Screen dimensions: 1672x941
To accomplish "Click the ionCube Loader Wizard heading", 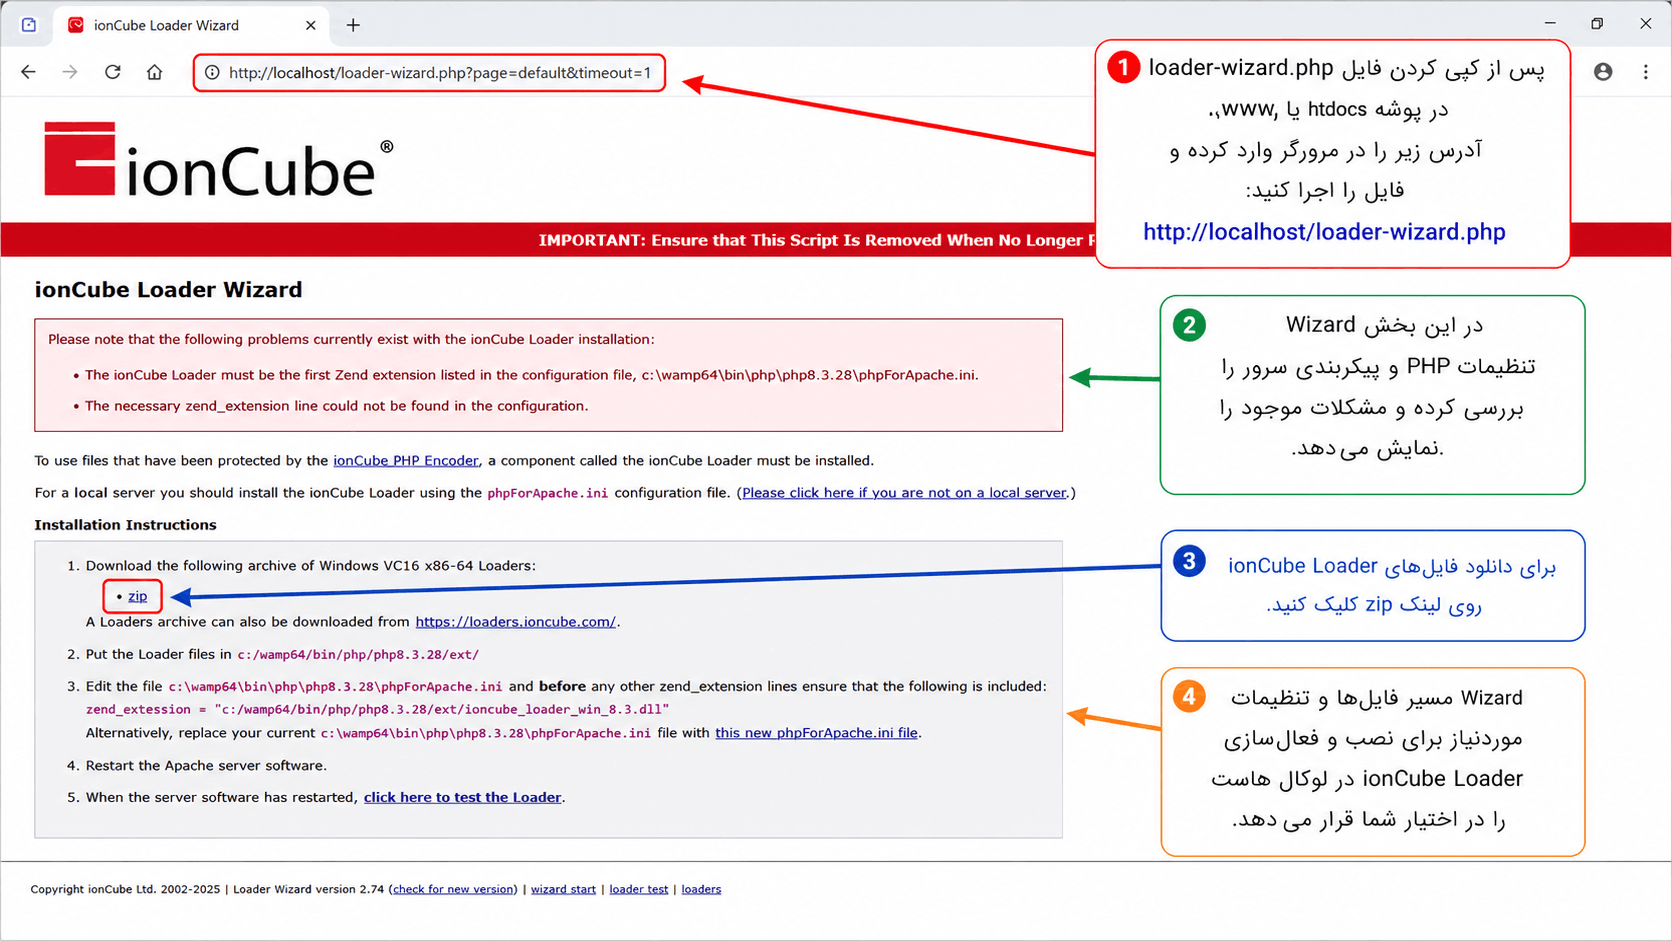I will pyautogui.click(x=168, y=290).
